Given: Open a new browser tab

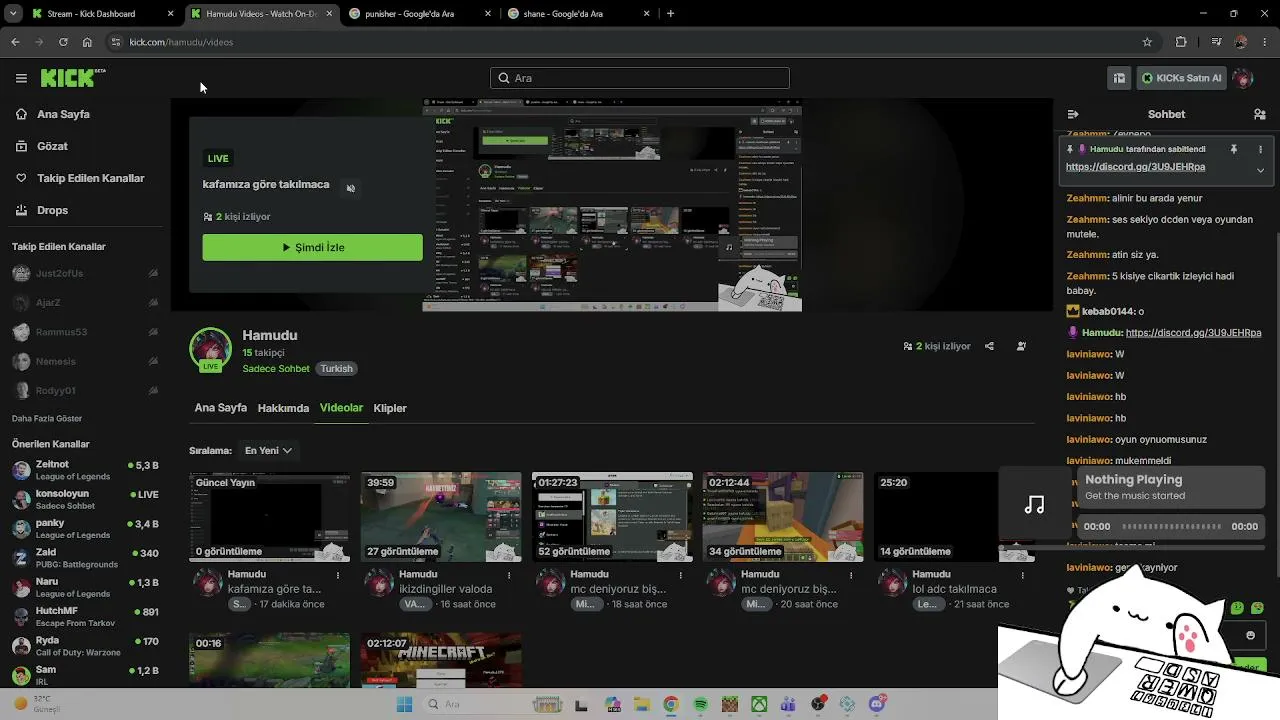Looking at the screenshot, I should pyautogui.click(x=670, y=14).
